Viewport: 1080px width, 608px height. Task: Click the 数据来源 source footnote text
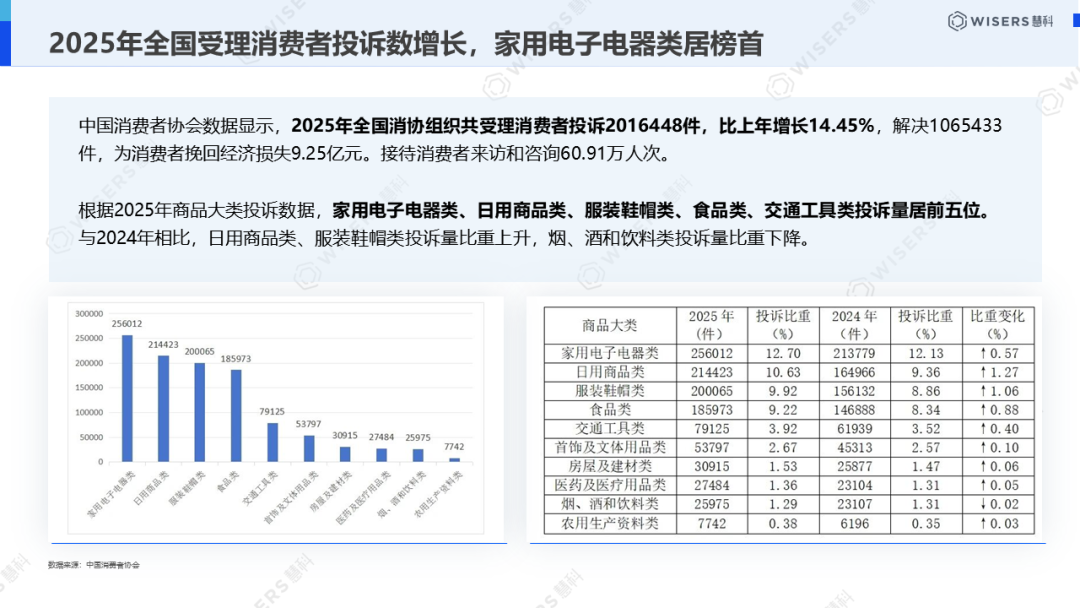(x=94, y=565)
